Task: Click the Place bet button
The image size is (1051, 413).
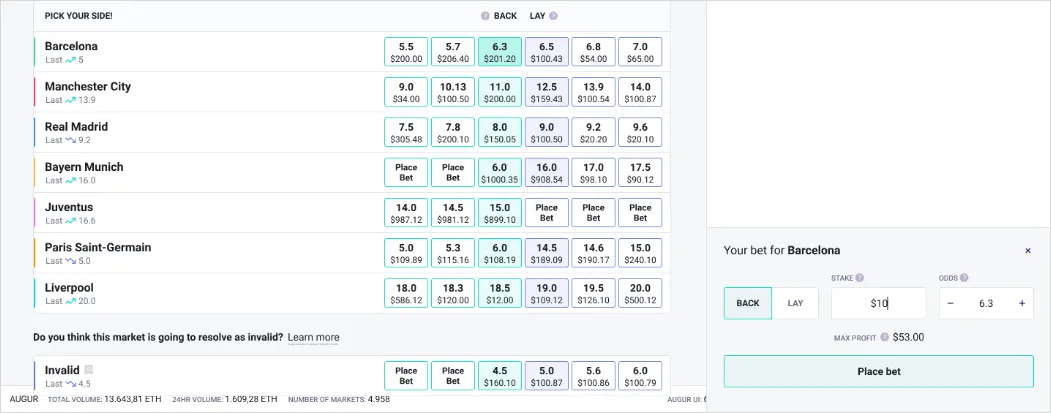Action: coord(879,371)
